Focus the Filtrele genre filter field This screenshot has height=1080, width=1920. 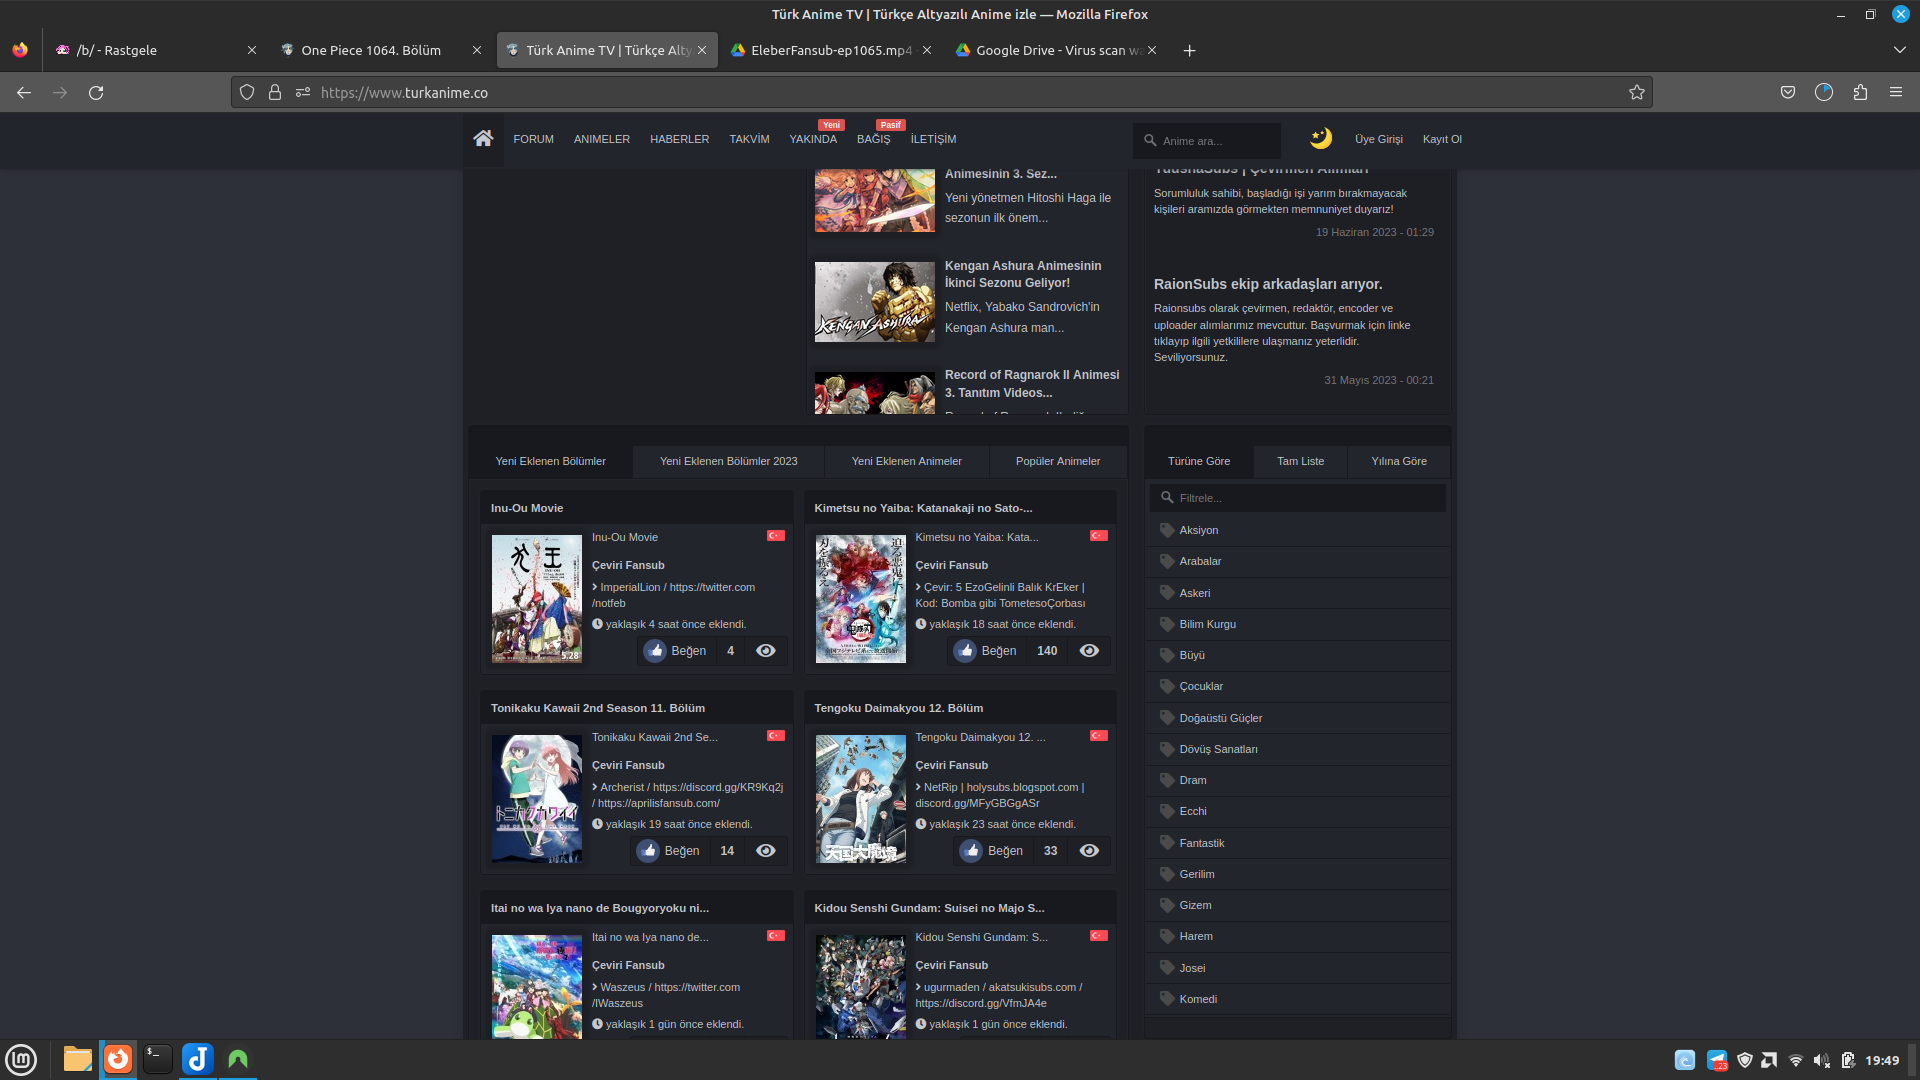click(x=1298, y=498)
